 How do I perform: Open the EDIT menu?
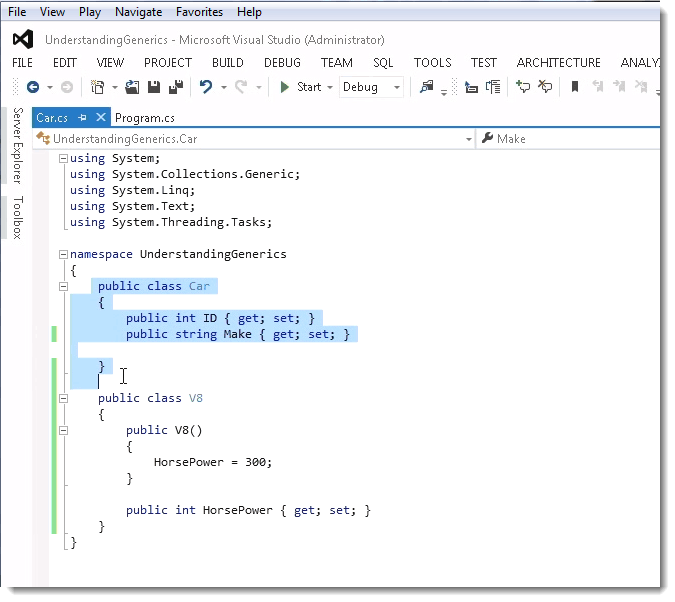point(65,63)
